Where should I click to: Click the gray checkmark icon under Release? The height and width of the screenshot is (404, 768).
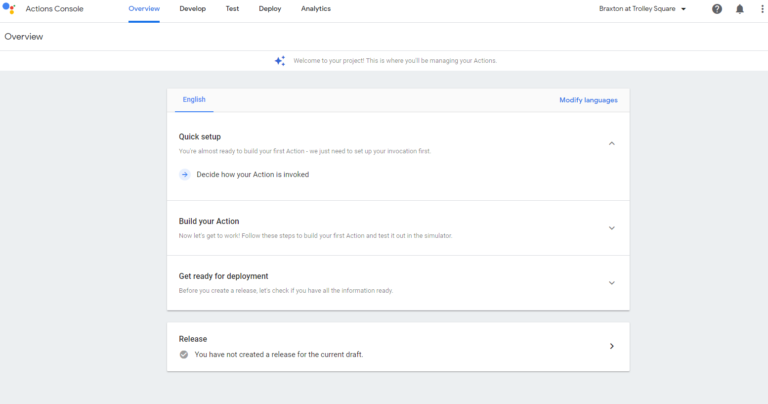coord(184,355)
